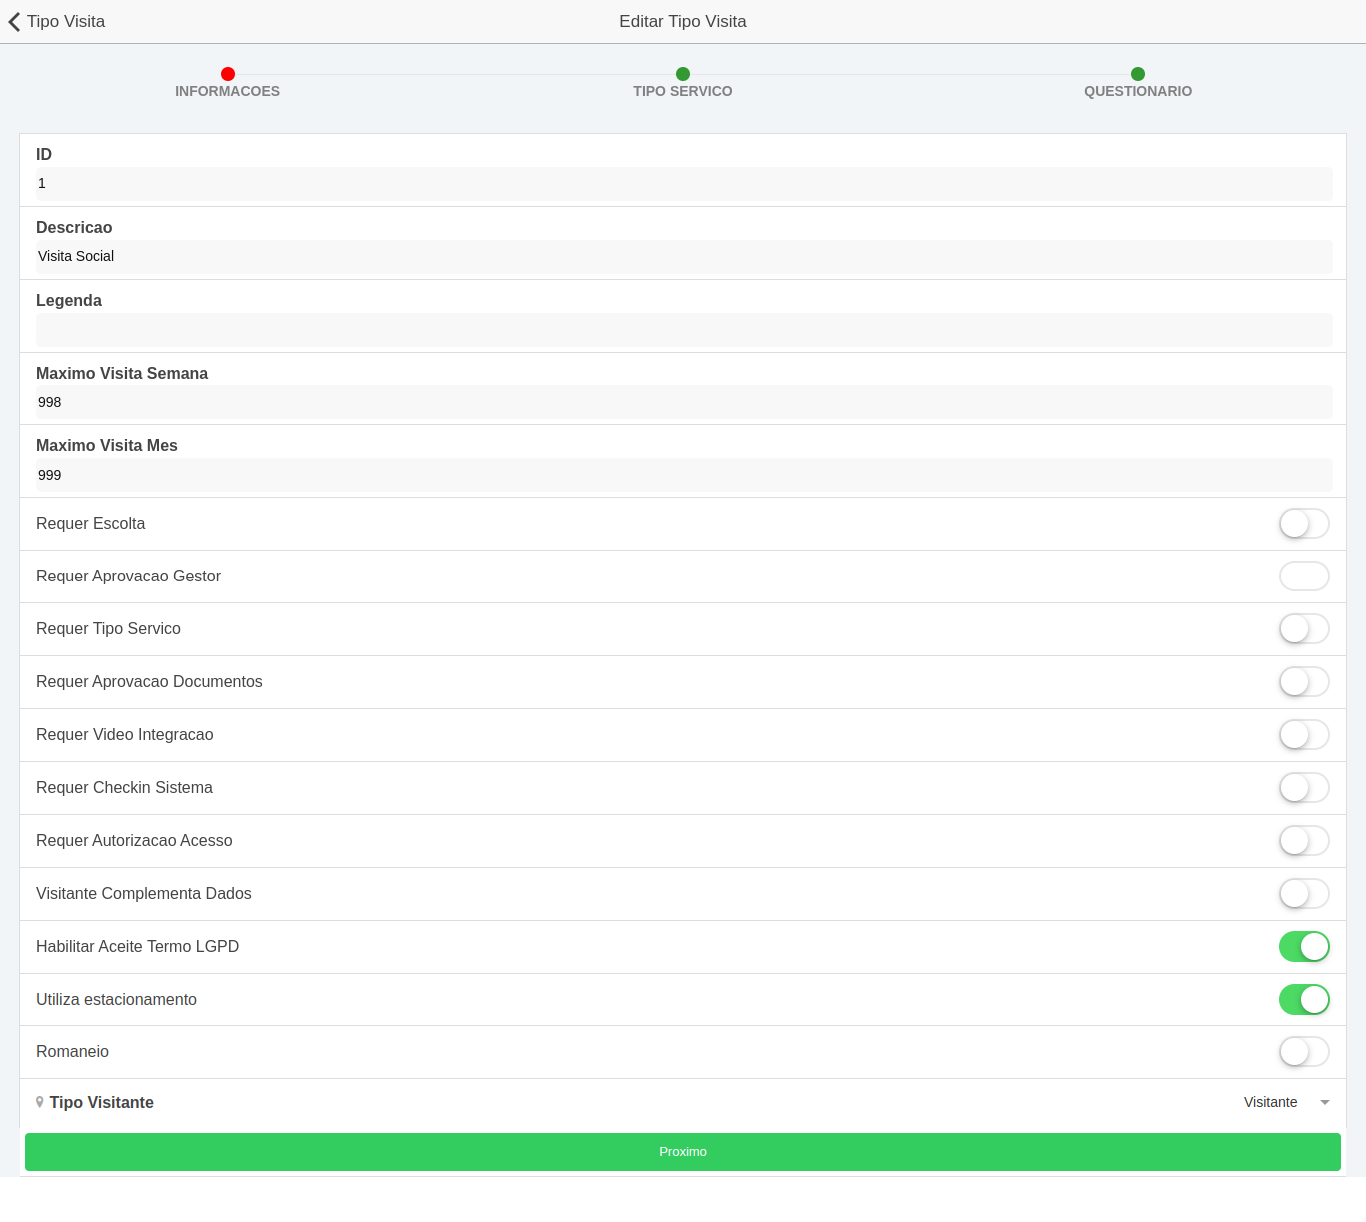Click the Maximo Visita Semana field
The image size is (1366, 1222).
pyautogui.click(x=683, y=402)
